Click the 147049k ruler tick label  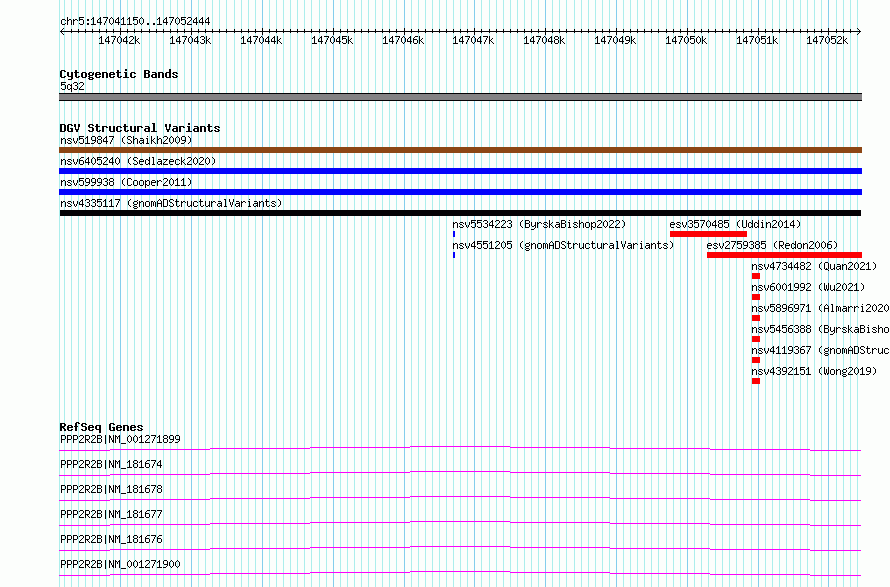tap(615, 40)
